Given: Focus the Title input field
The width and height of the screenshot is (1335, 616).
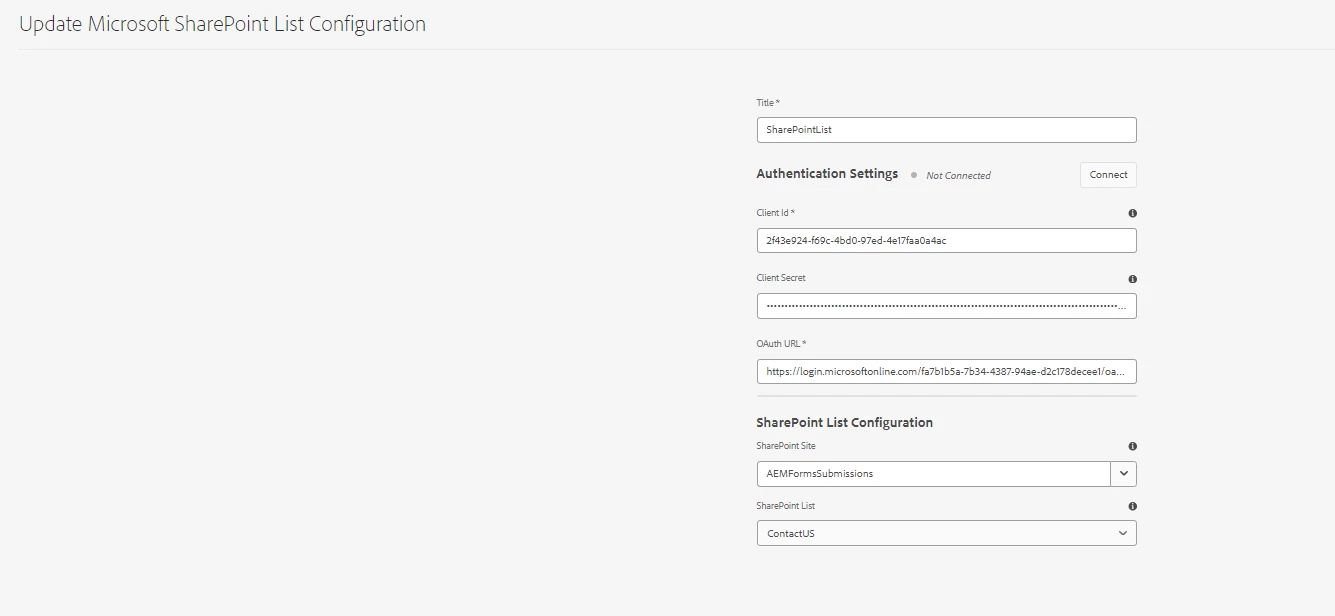Looking at the screenshot, I should pos(946,130).
